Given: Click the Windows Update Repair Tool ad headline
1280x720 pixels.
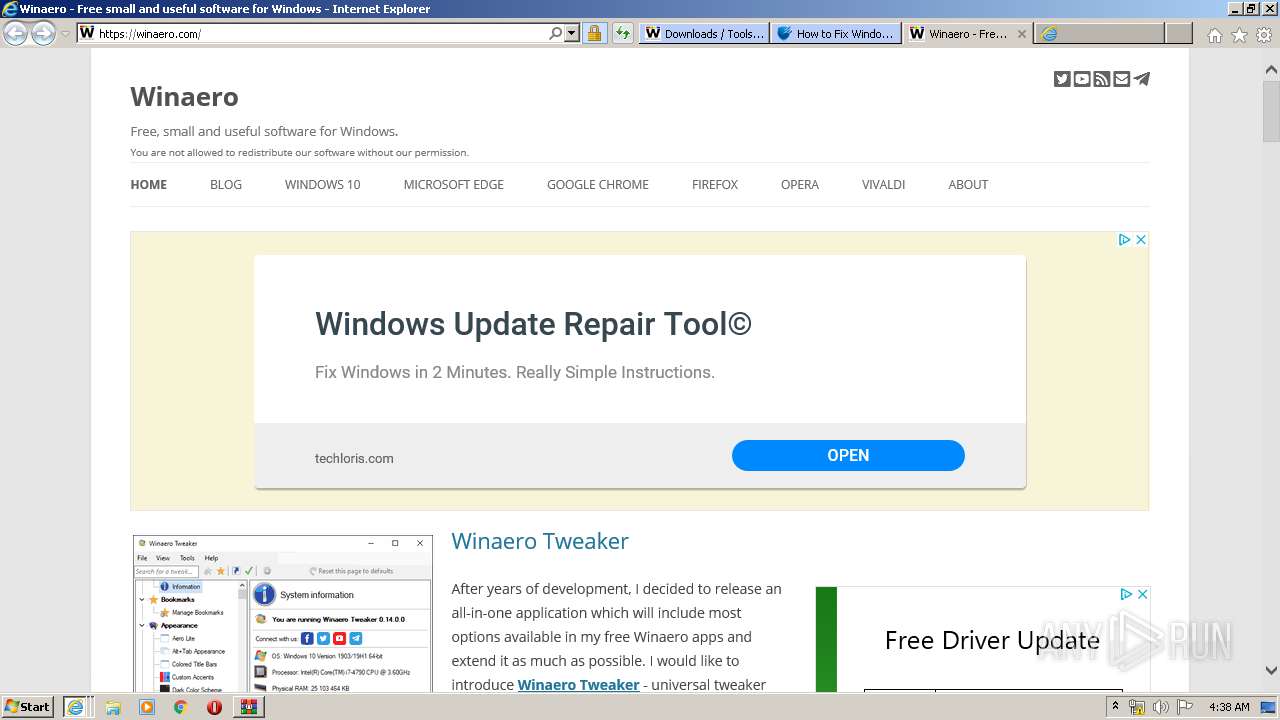Looking at the screenshot, I should pyautogui.click(x=533, y=324).
